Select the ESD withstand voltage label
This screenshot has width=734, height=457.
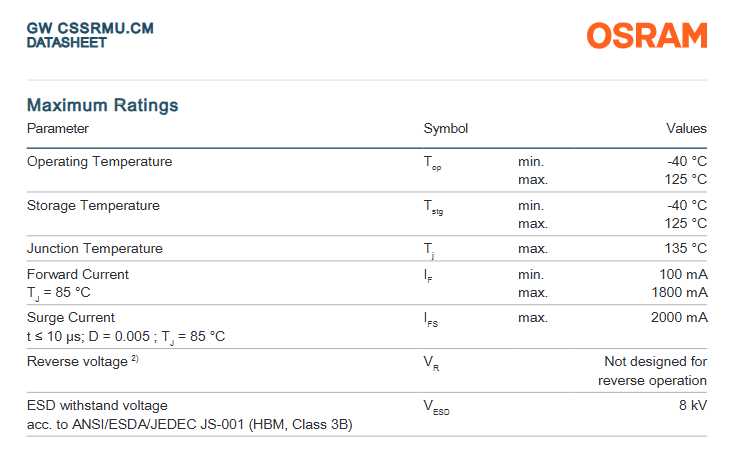coord(97,406)
